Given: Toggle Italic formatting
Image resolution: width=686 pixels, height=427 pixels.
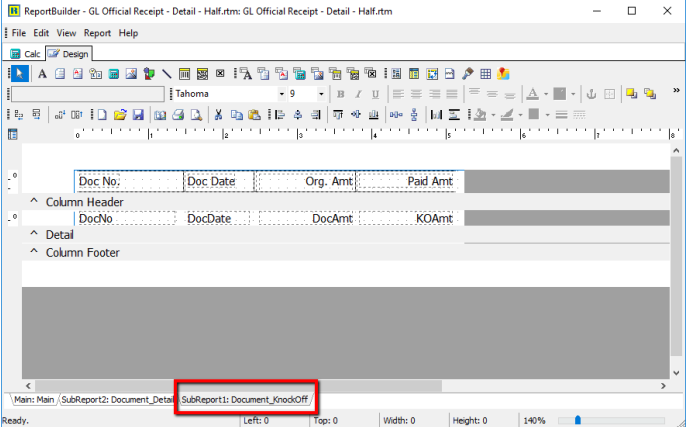Looking at the screenshot, I should coord(357,94).
